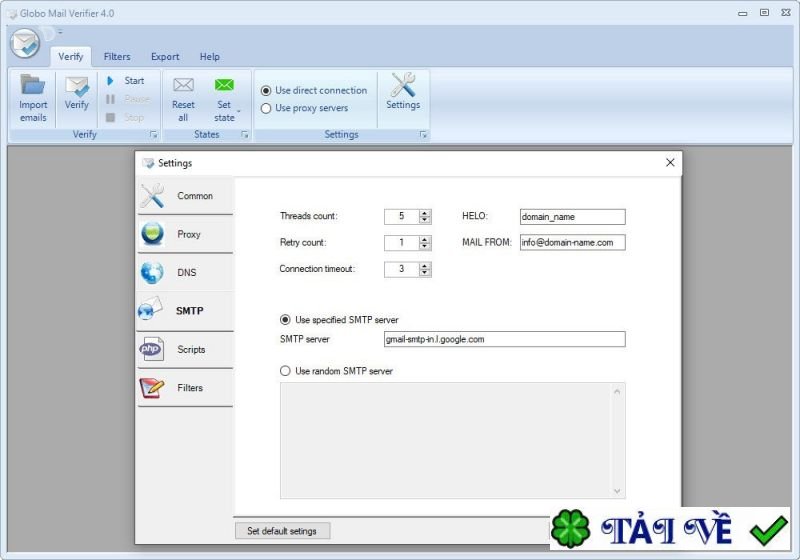The height and width of the screenshot is (560, 800).
Task: Click the Import emails label
Action: click(x=33, y=111)
